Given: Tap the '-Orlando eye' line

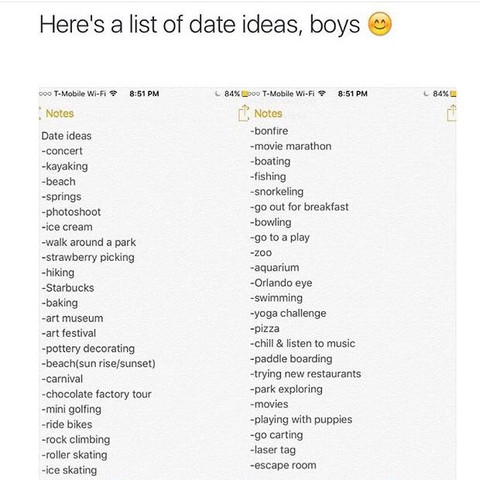Looking at the screenshot, I should [x=281, y=283].
